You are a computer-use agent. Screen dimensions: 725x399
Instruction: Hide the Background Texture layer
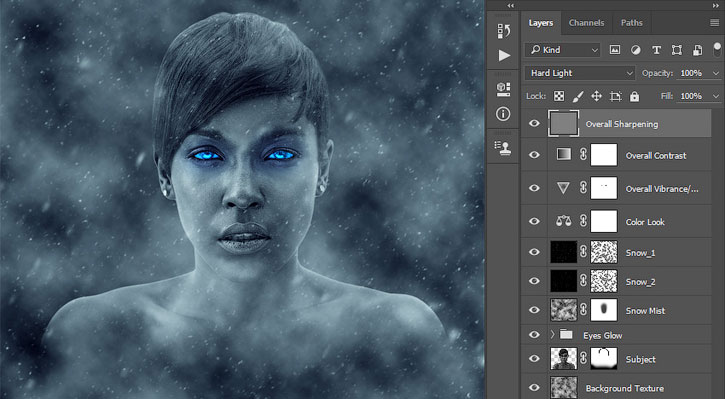pos(534,388)
